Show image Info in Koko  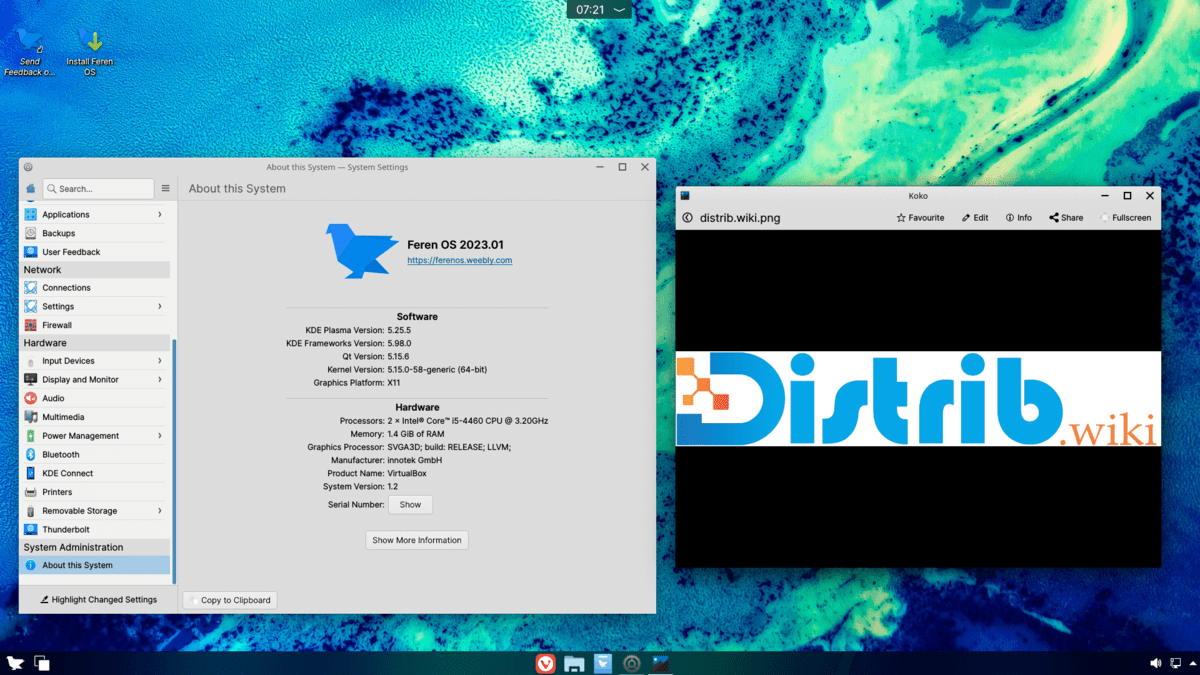[1019, 217]
